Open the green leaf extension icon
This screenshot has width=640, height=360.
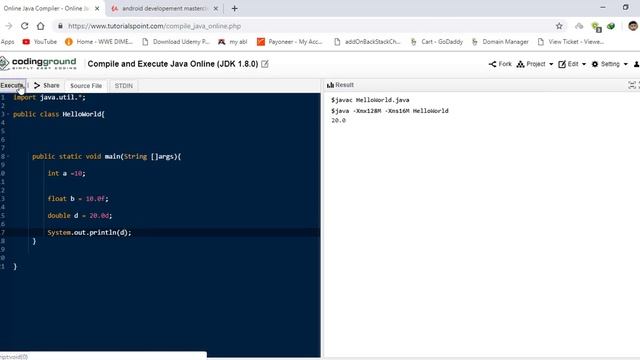tap(611, 26)
